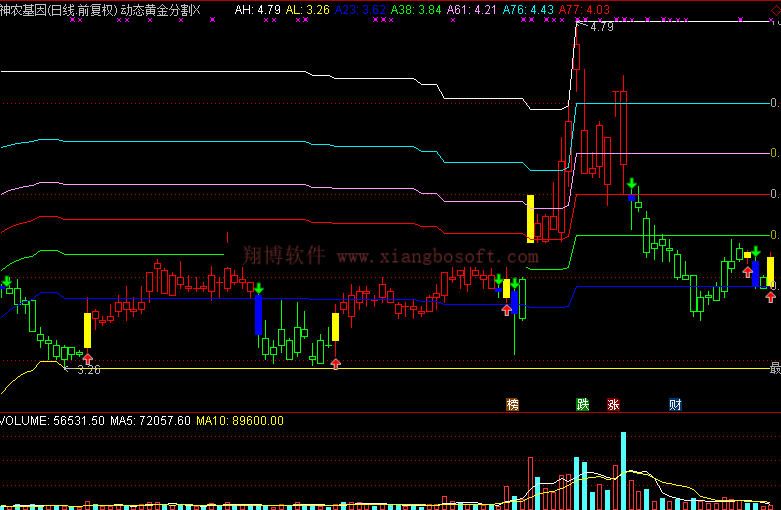Close the 动态黄金分割 indicator via its X
This screenshot has height=510, width=781.
(196, 9)
